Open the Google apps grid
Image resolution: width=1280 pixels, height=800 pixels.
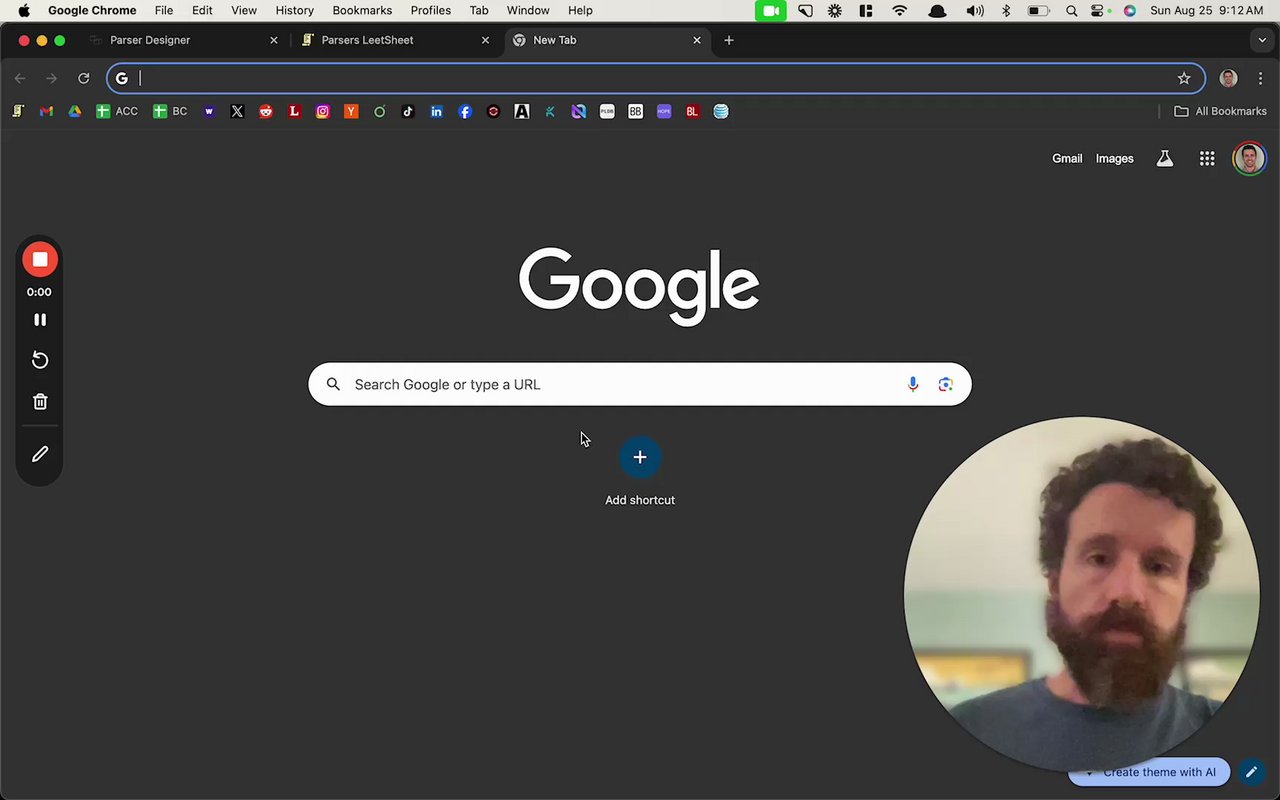click(x=1207, y=158)
